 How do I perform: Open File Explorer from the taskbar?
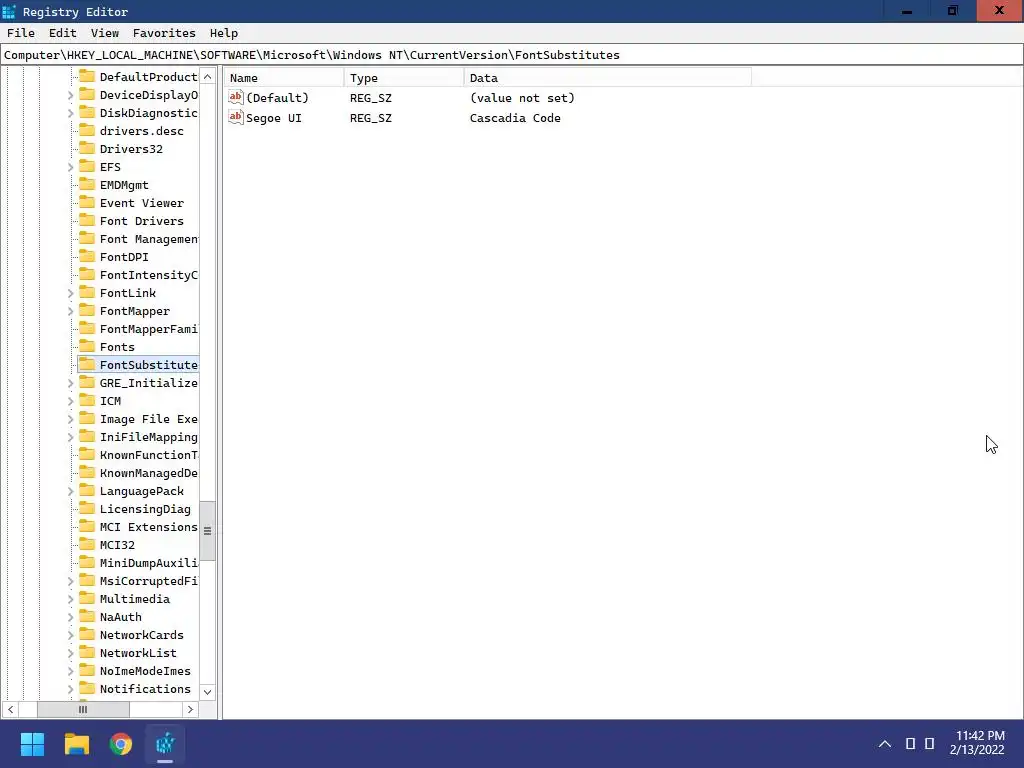point(76,744)
